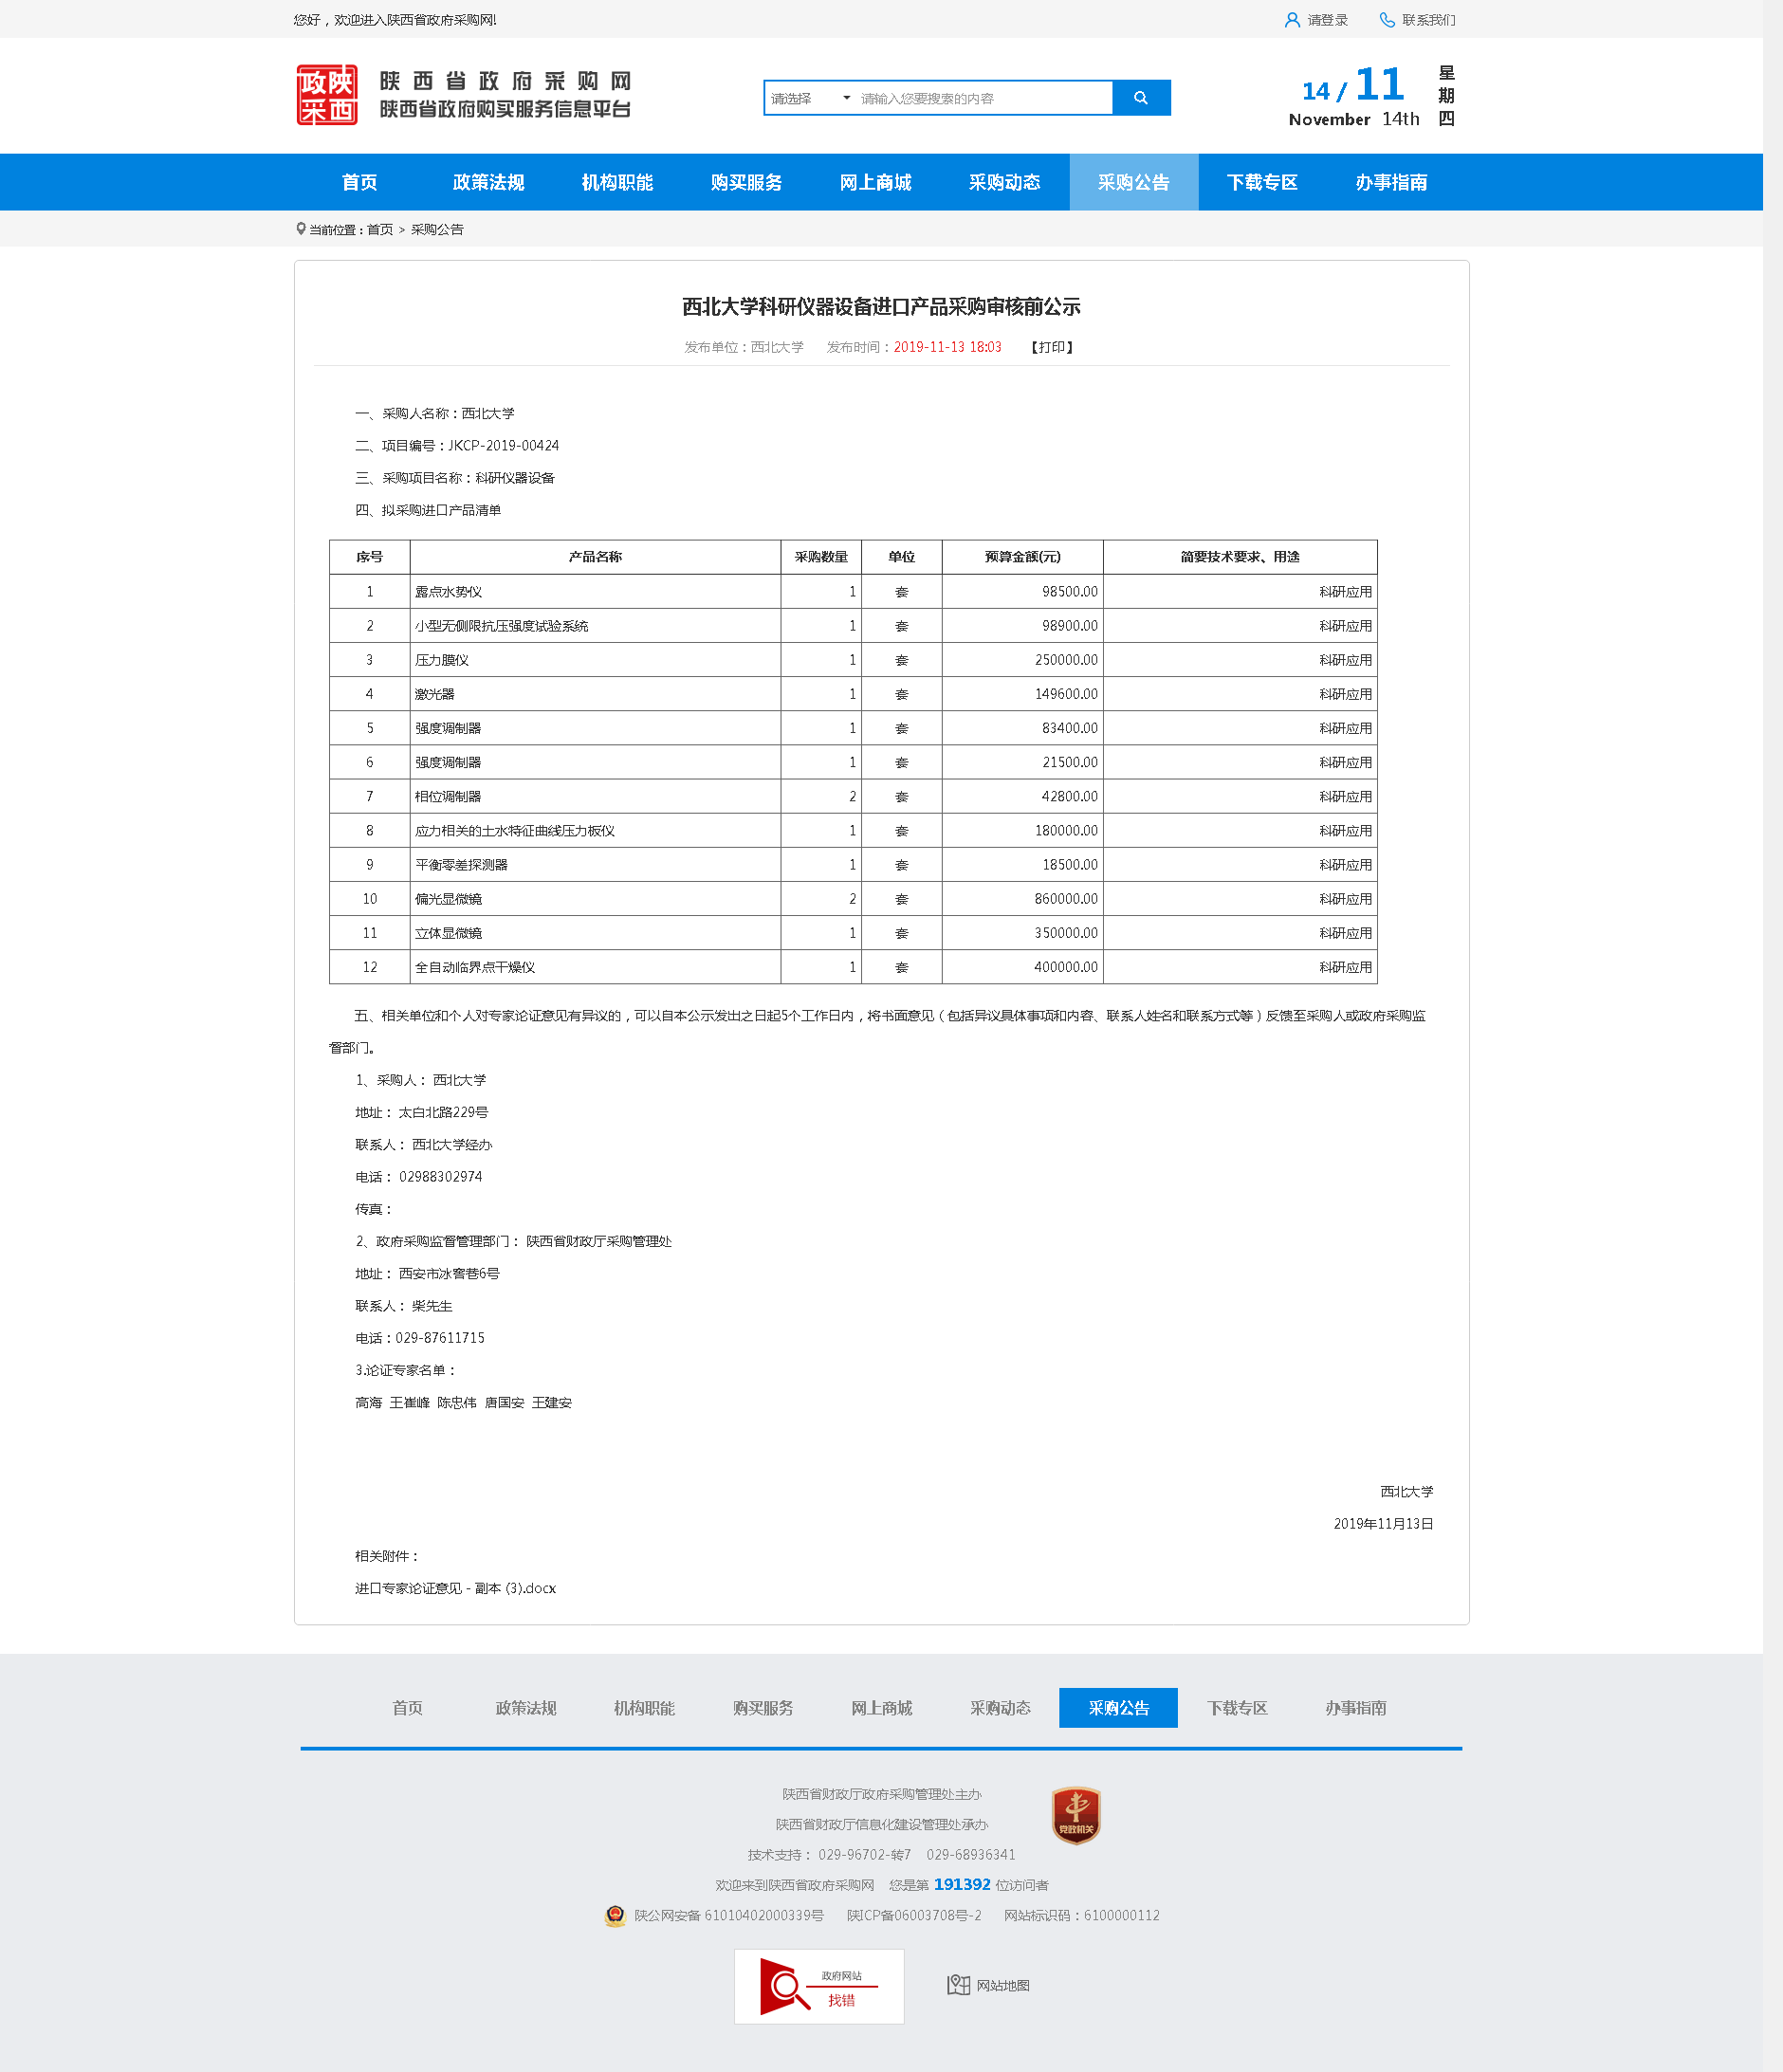Open 网上商城 in the top navigation bar
Screen dimensions: 1783x2072
pos(876,182)
